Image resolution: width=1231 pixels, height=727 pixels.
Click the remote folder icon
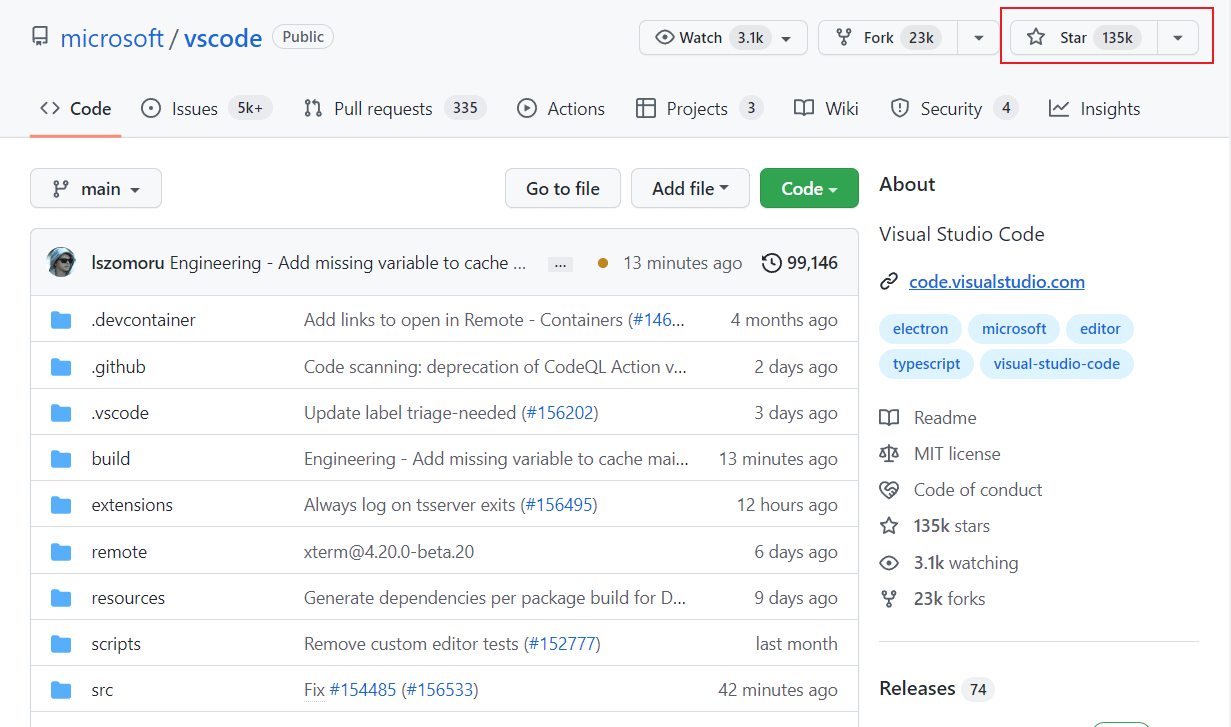(61, 552)
